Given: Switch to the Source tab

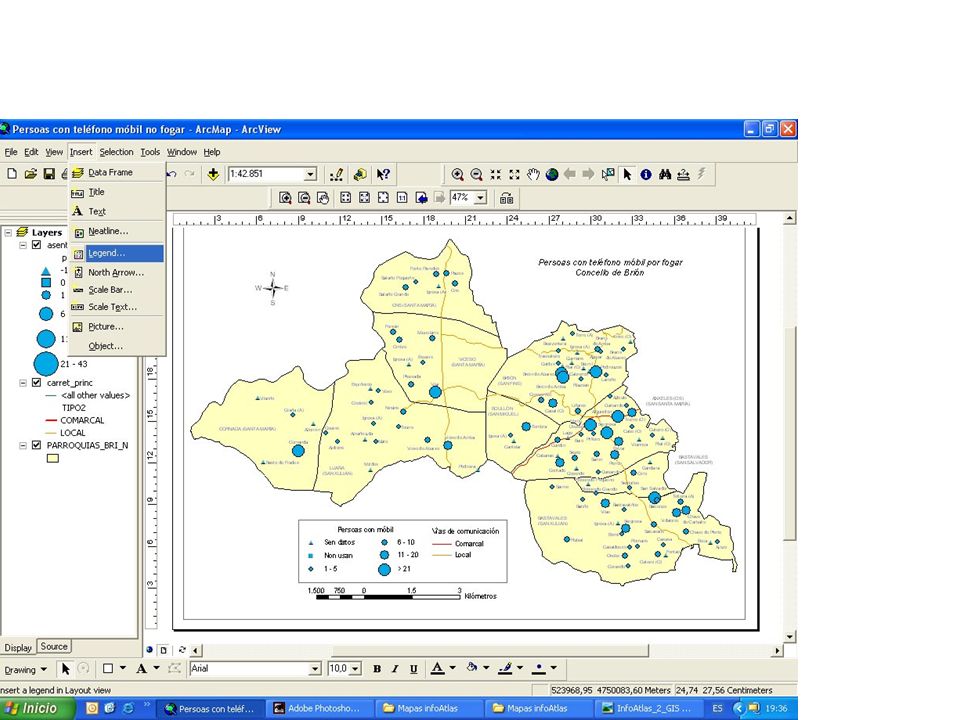Looking at the screenshot, I should tap(54, 646).
